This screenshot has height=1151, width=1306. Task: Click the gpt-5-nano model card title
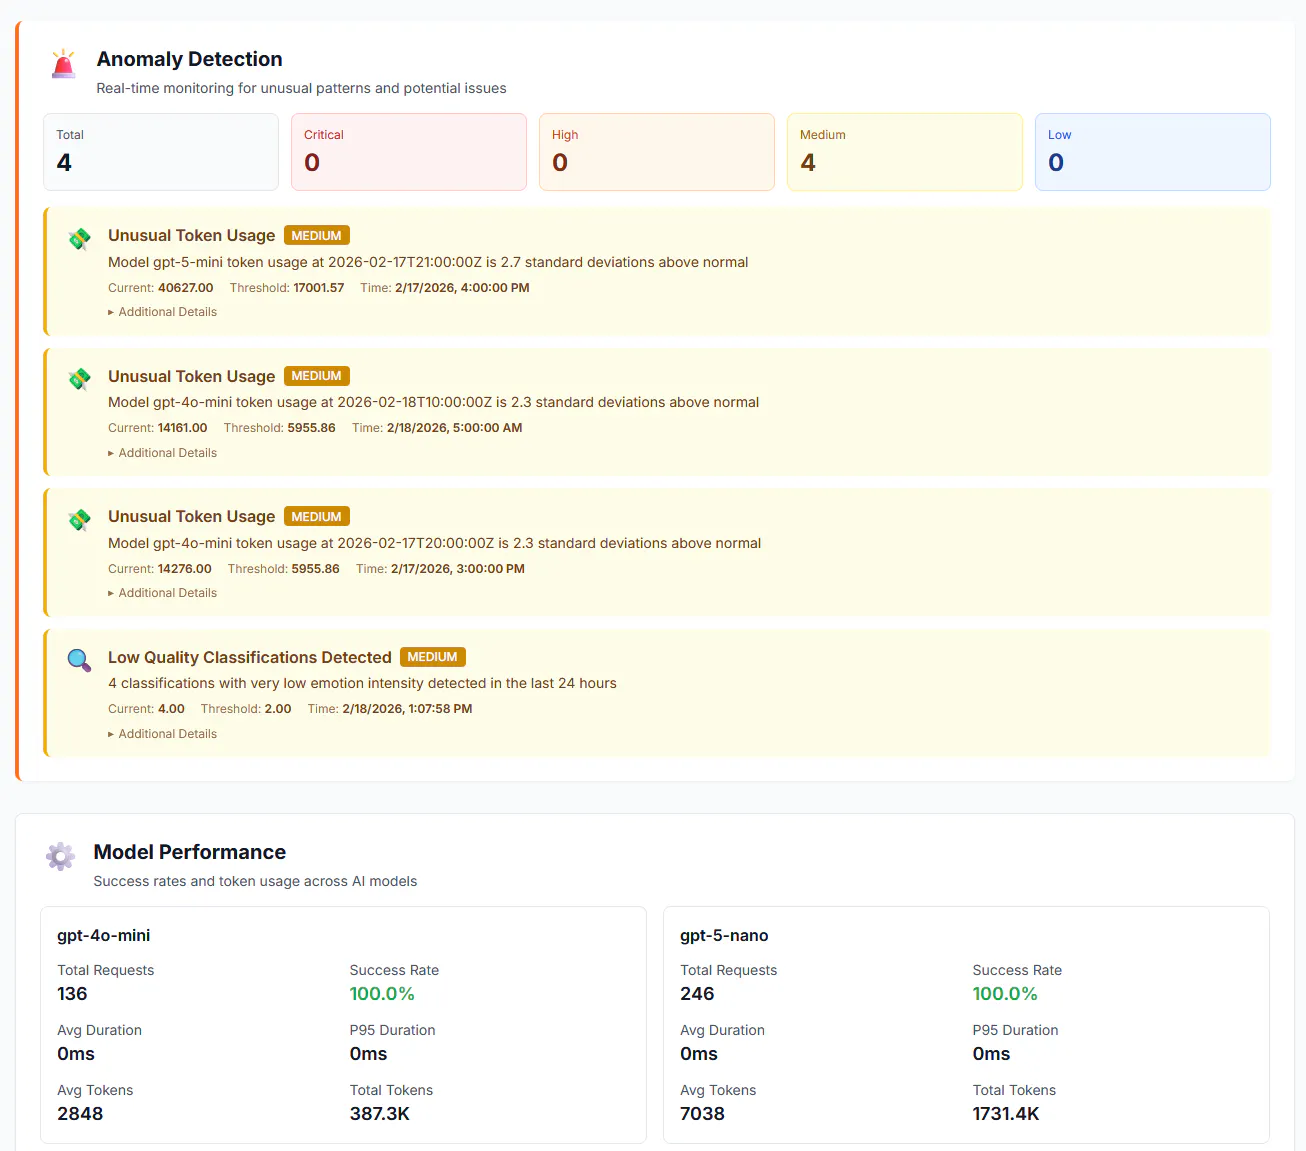coord(724,936)
